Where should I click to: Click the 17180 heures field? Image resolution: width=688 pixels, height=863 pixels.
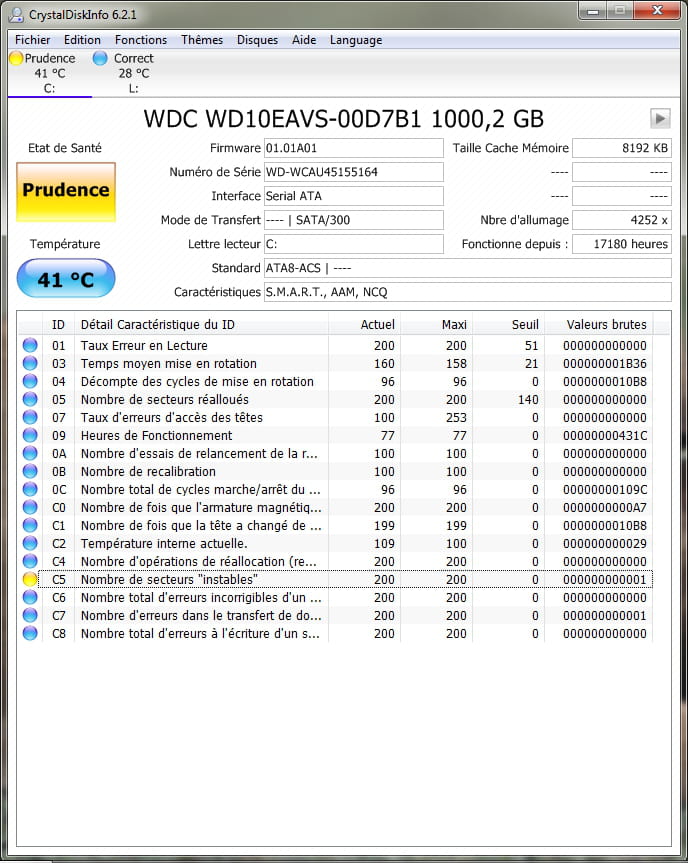point(622,244)
